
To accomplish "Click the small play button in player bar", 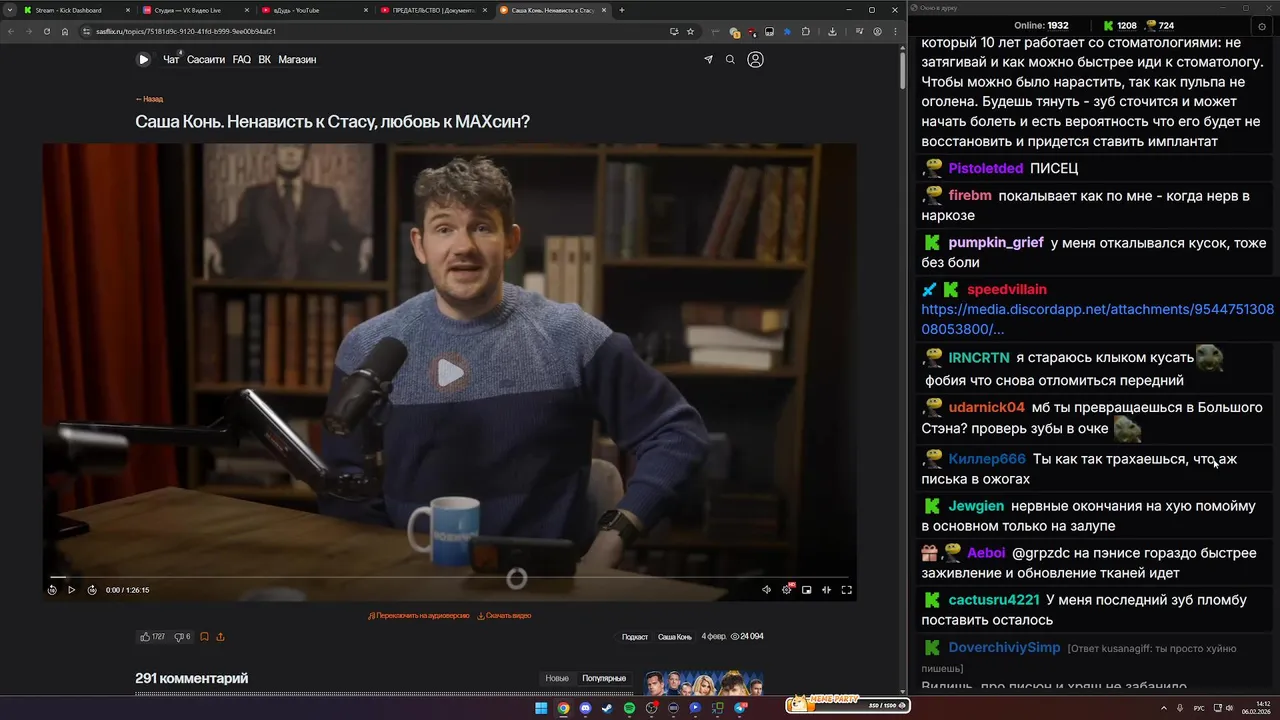I will point(72,590).
